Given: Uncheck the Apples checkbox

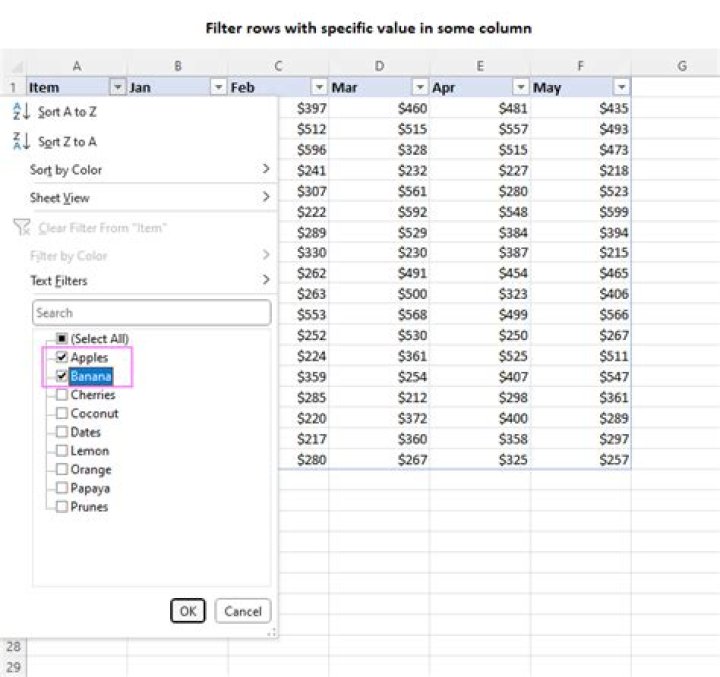Looking at the screenshot, I should pyautogui.click(x=62, y=357).
